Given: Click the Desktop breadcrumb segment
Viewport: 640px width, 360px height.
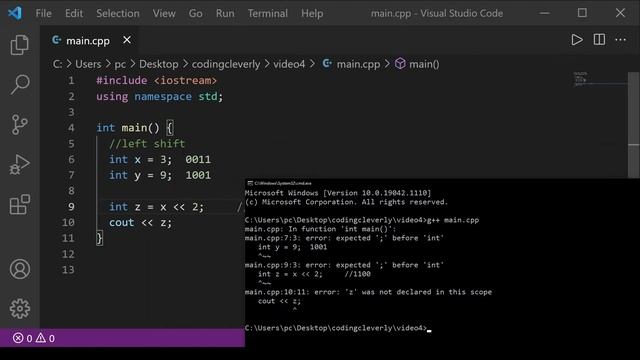Looking at the screenshot, I should (x=159, y=64).
